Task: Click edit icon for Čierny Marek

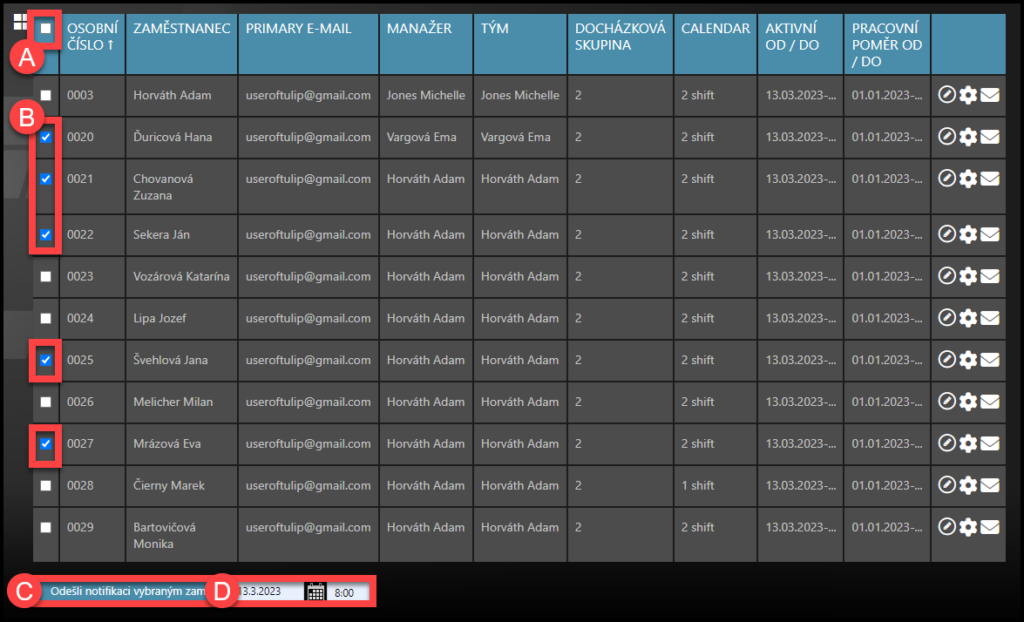Action: [946, 485]
